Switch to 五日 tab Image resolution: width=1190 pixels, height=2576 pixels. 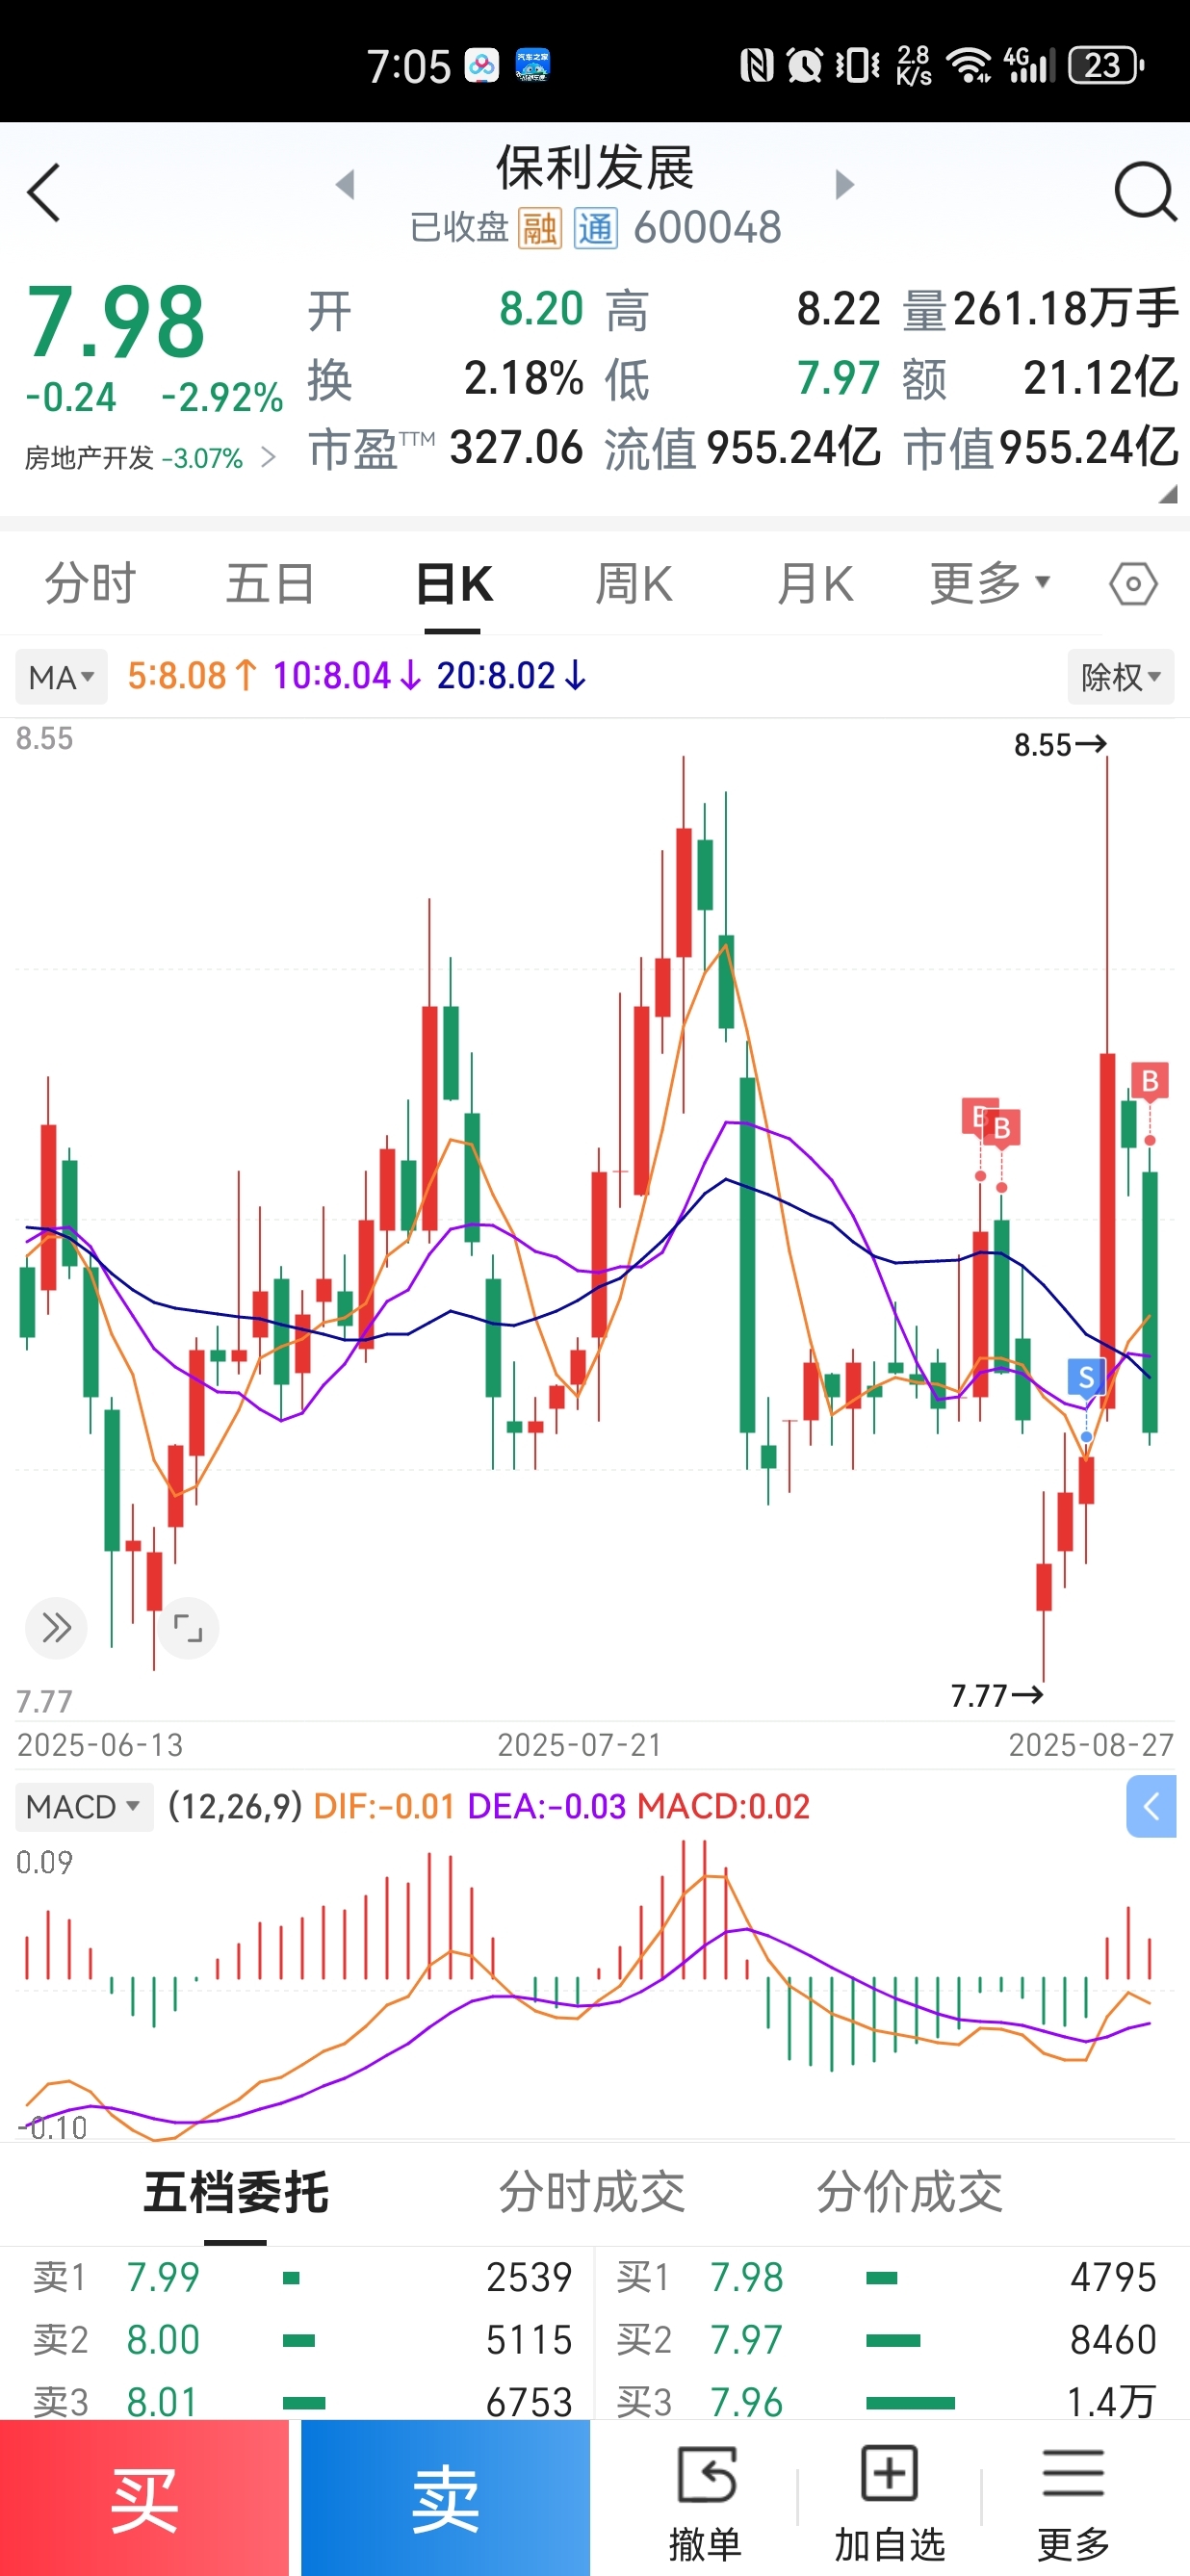tap(270, 583)
